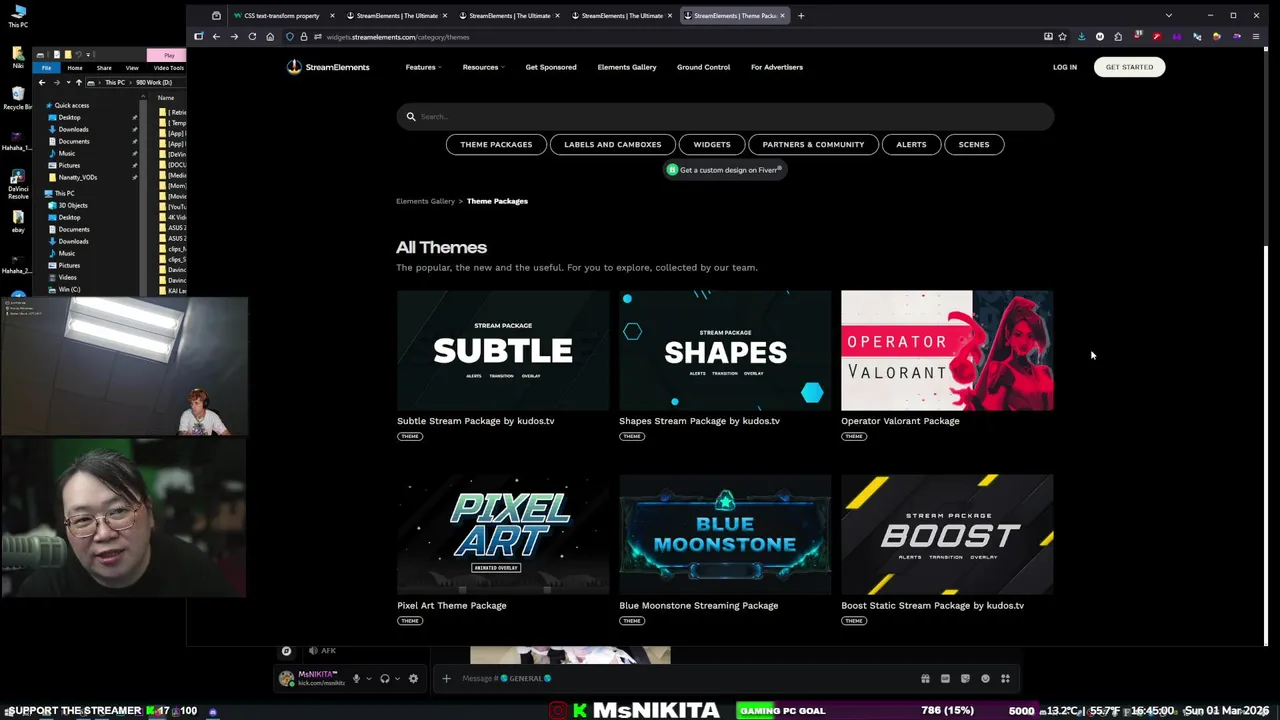
Task: Open the browser downloads icon
Action: 1081,37
